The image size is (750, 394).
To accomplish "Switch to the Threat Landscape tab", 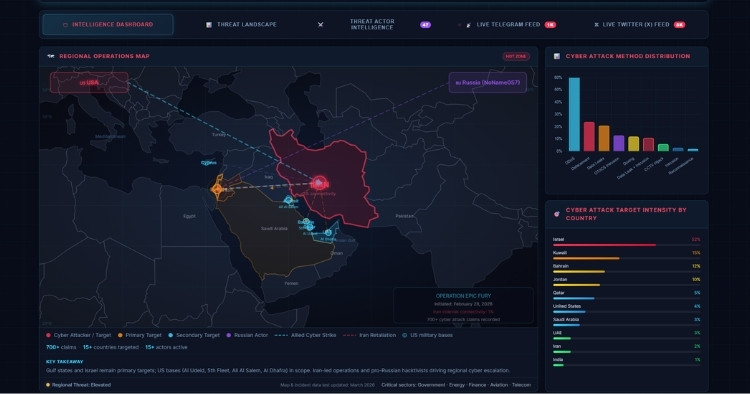I will (x=242, y=24).
